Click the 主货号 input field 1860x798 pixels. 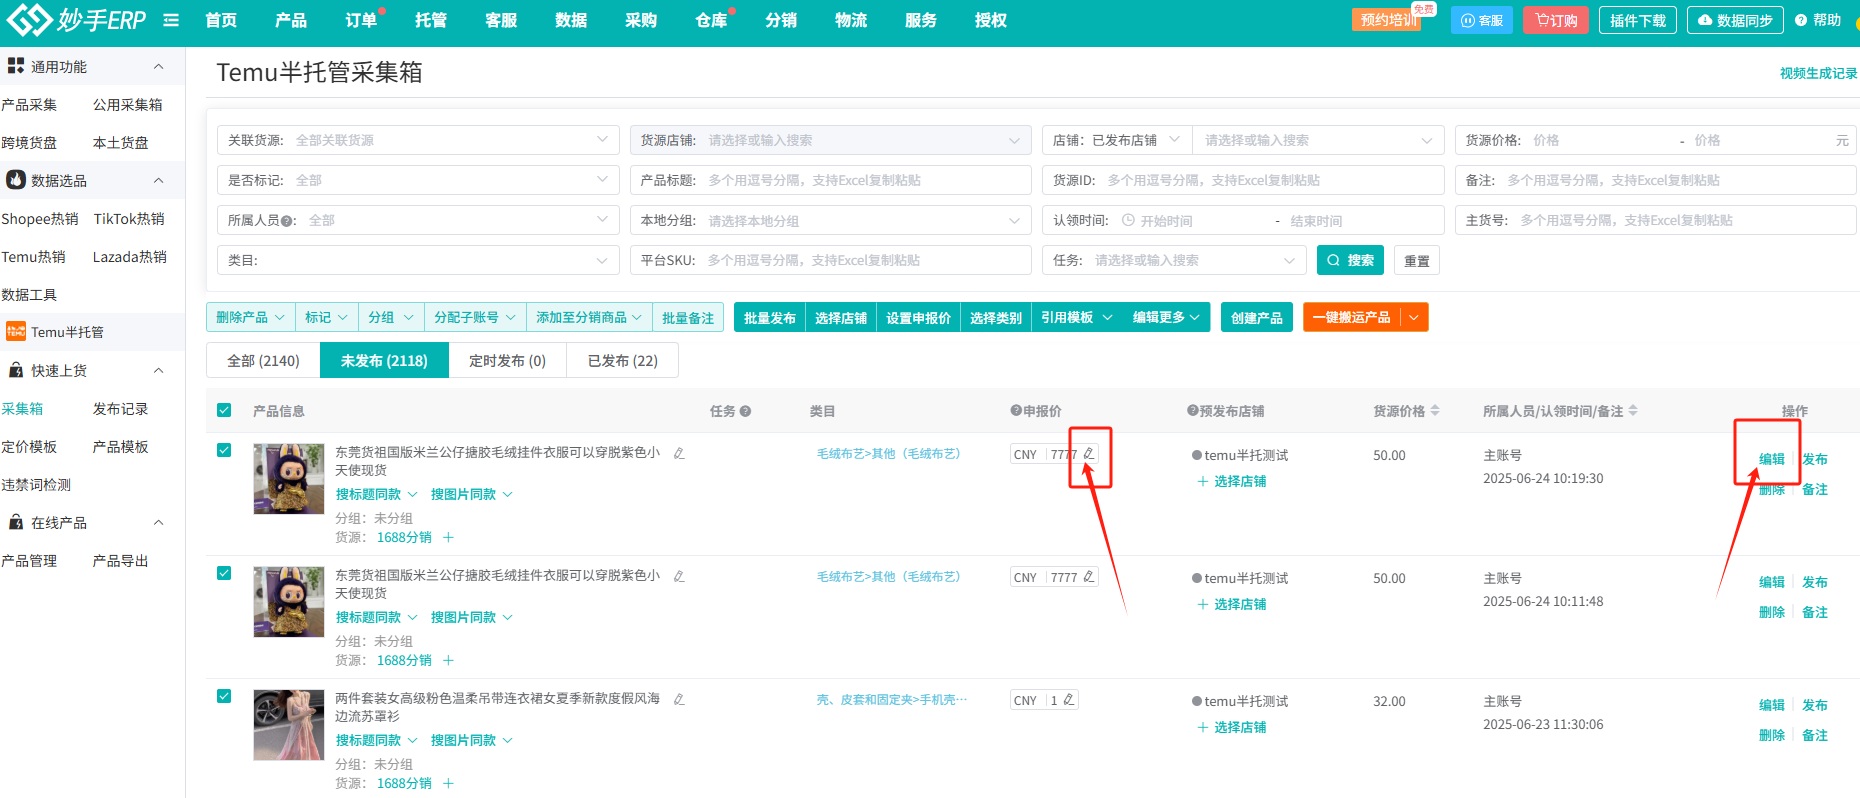pyautogui.click(x=1655, y=220)
